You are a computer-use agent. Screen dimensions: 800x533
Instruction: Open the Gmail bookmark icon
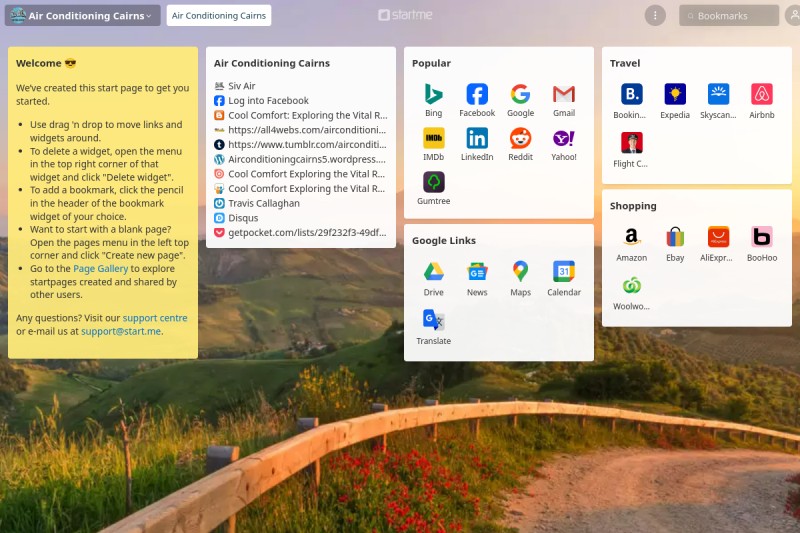click(564, 94)
